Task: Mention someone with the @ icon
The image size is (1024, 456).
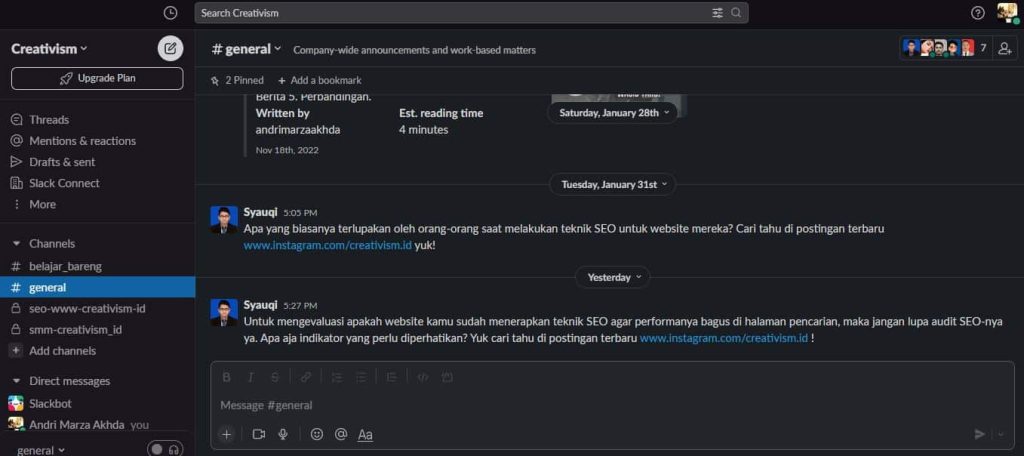Action: pyautogui.click(x=340, y=434)
